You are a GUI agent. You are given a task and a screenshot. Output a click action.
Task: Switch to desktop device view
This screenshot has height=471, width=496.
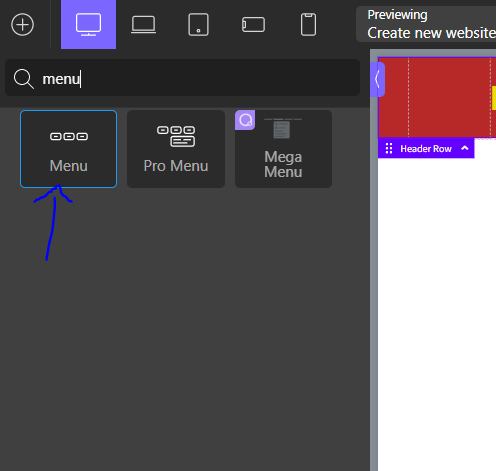88,24
